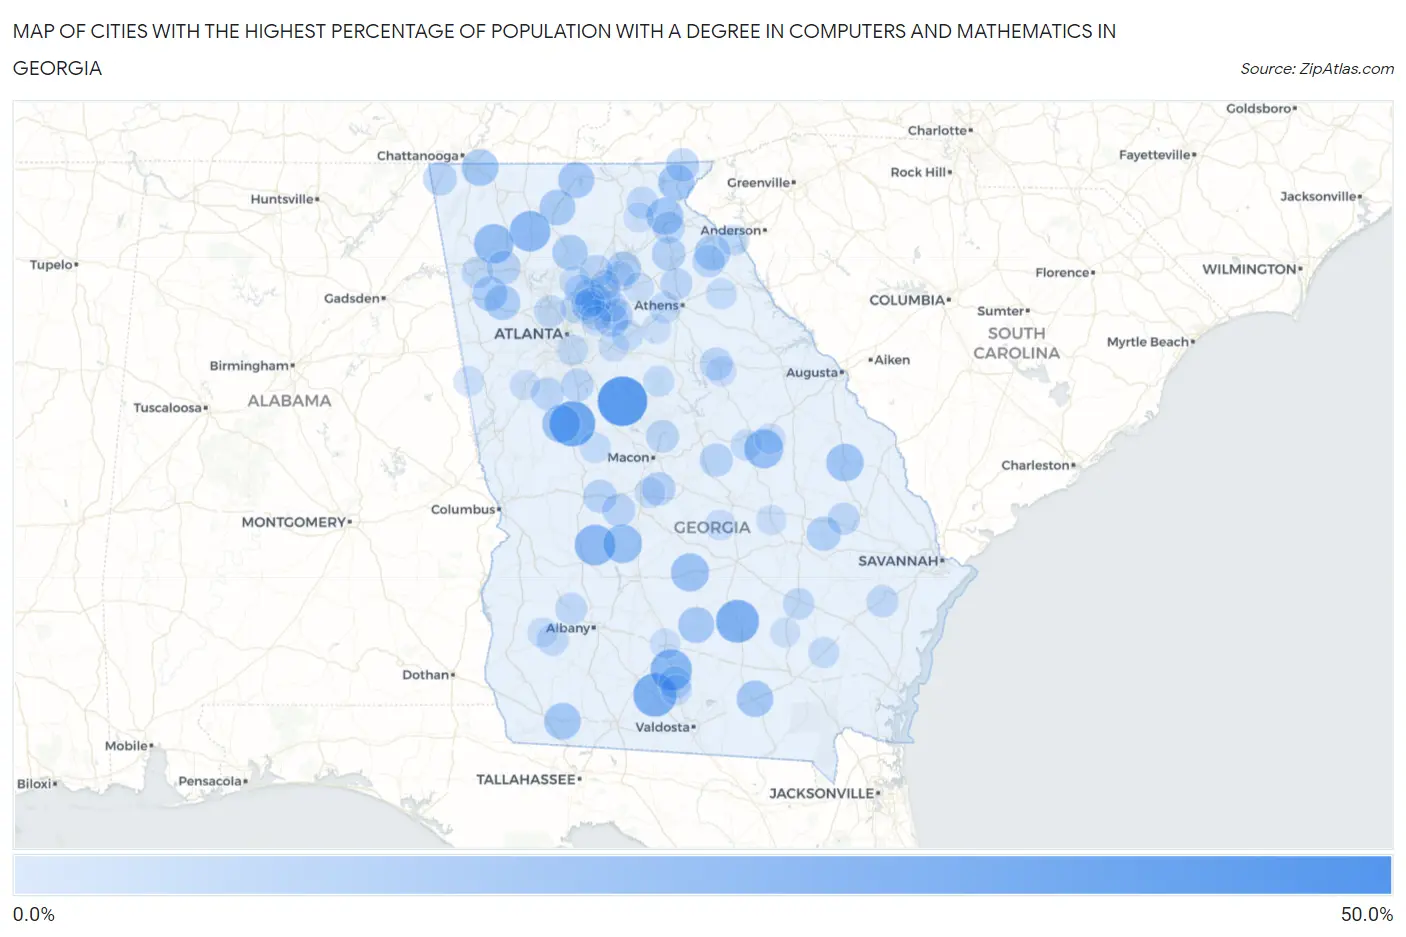Click the WILMINGTON city label
1406x937 pixels.
1249,270
